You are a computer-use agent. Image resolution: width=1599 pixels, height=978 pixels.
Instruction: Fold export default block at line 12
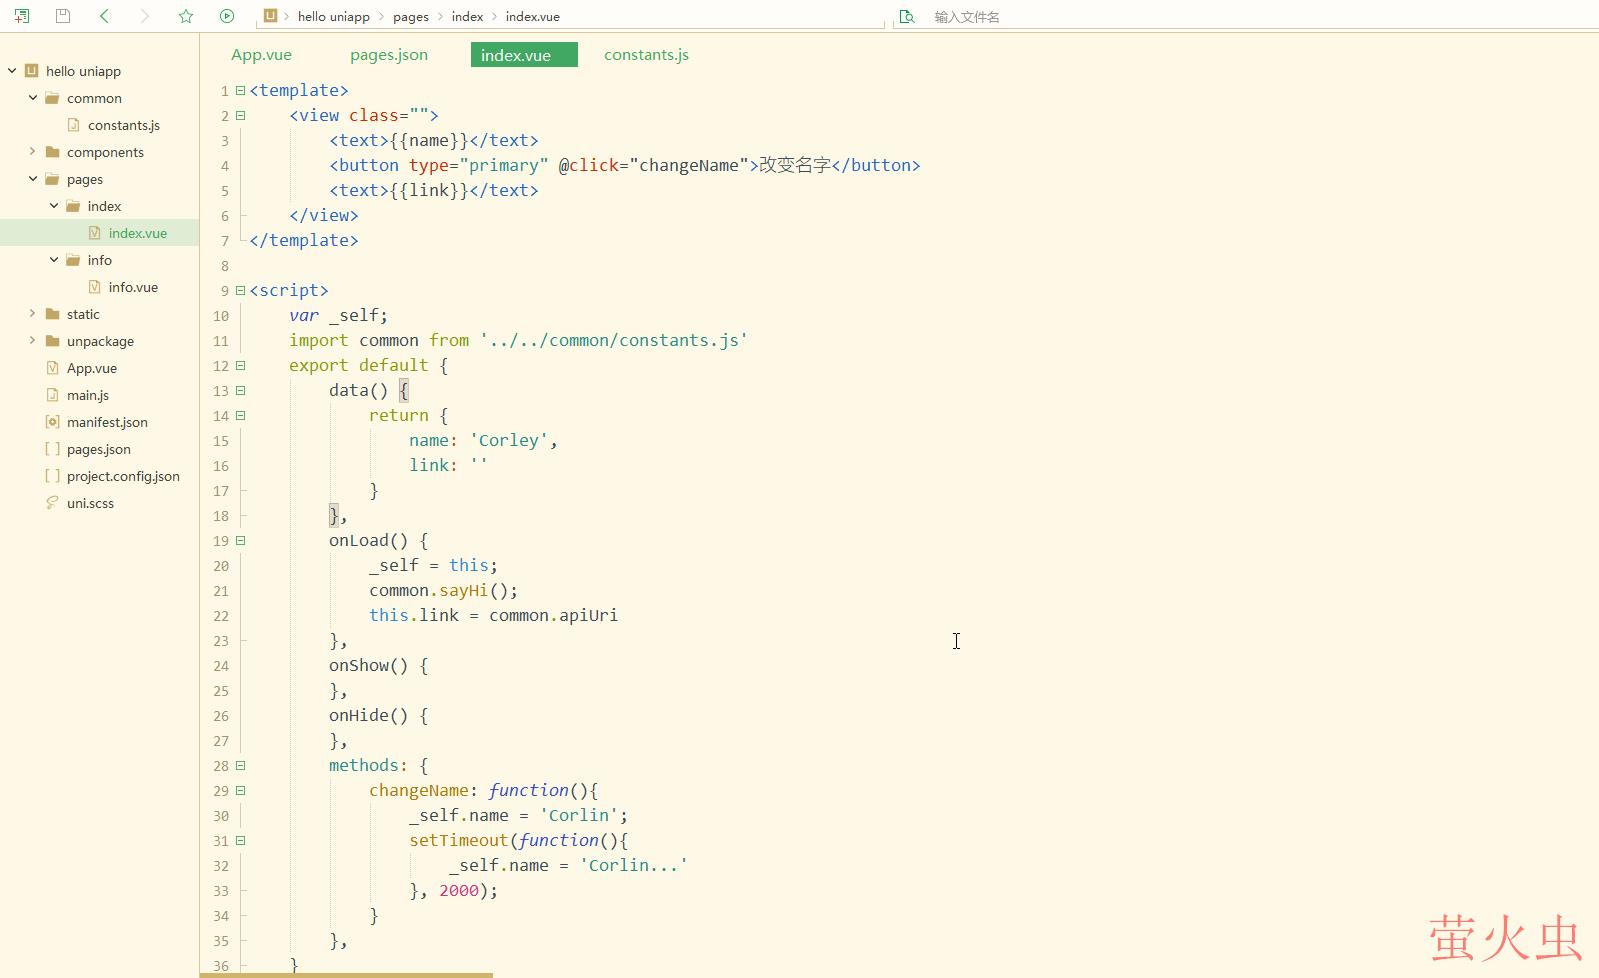pos(240,365)
